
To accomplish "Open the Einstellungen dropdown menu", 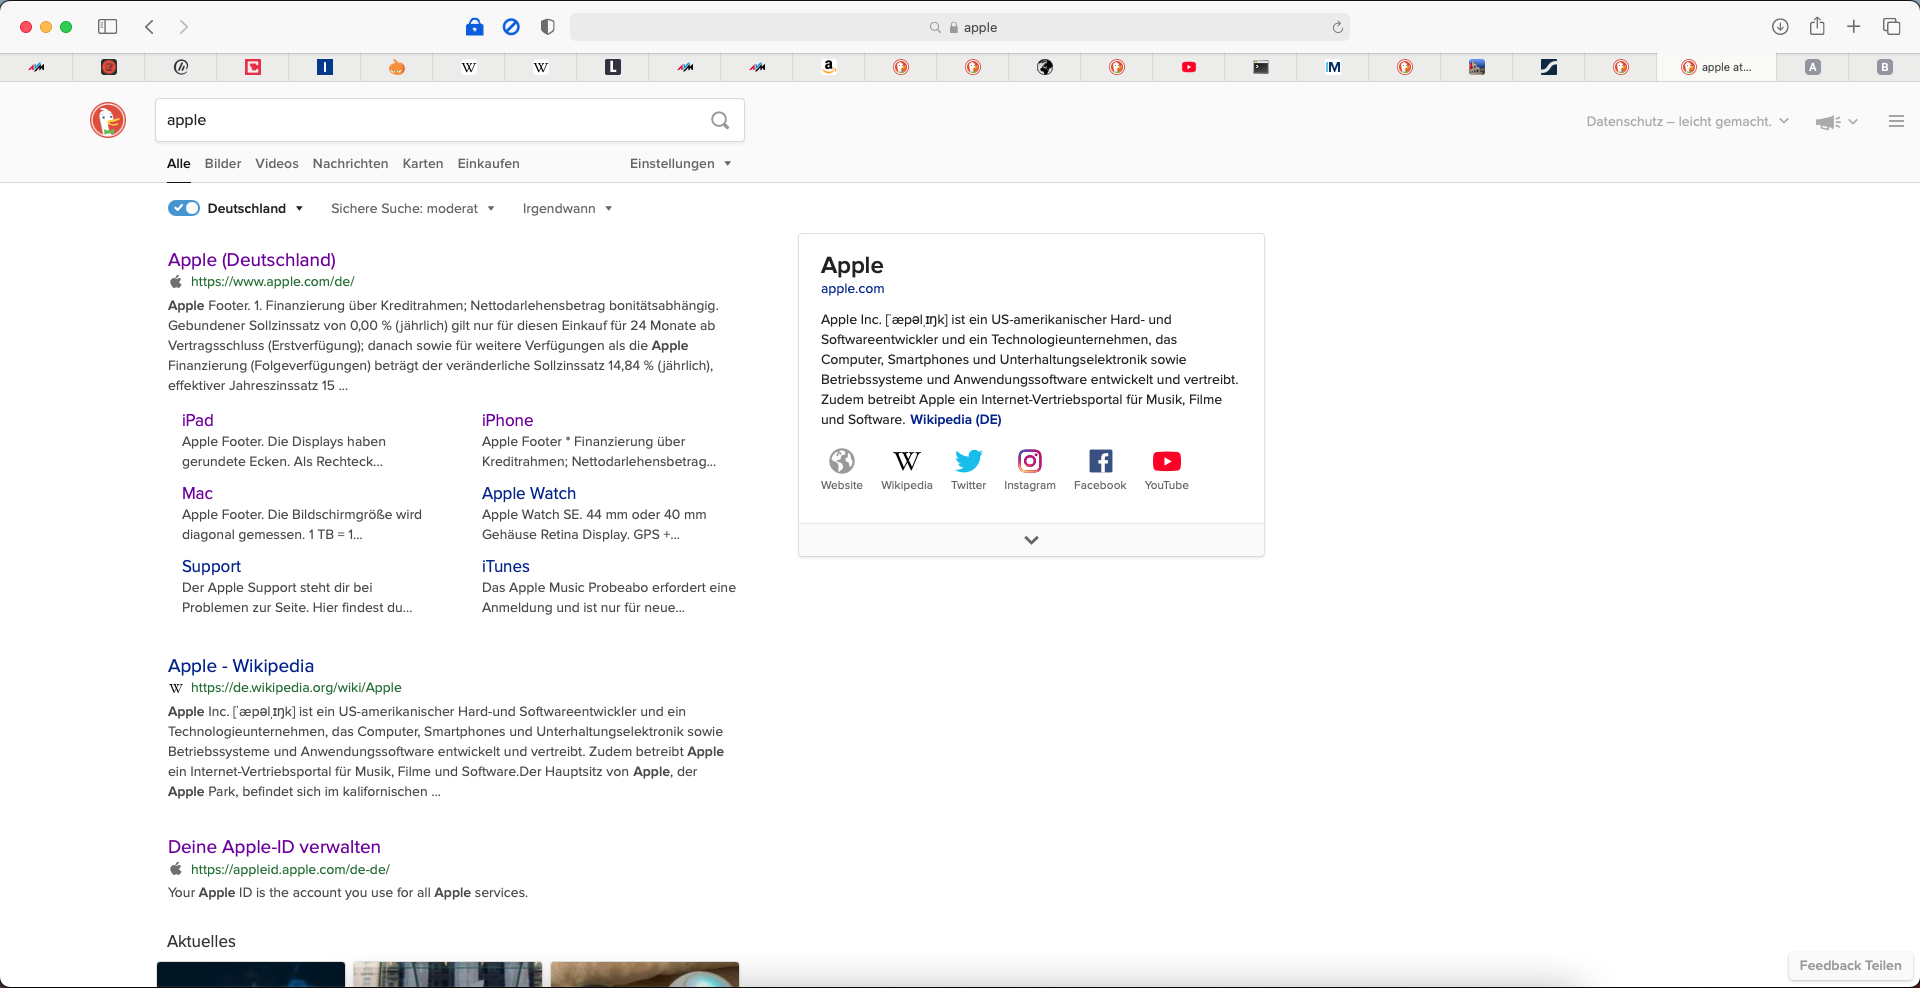I will click(x=680, y=163).
